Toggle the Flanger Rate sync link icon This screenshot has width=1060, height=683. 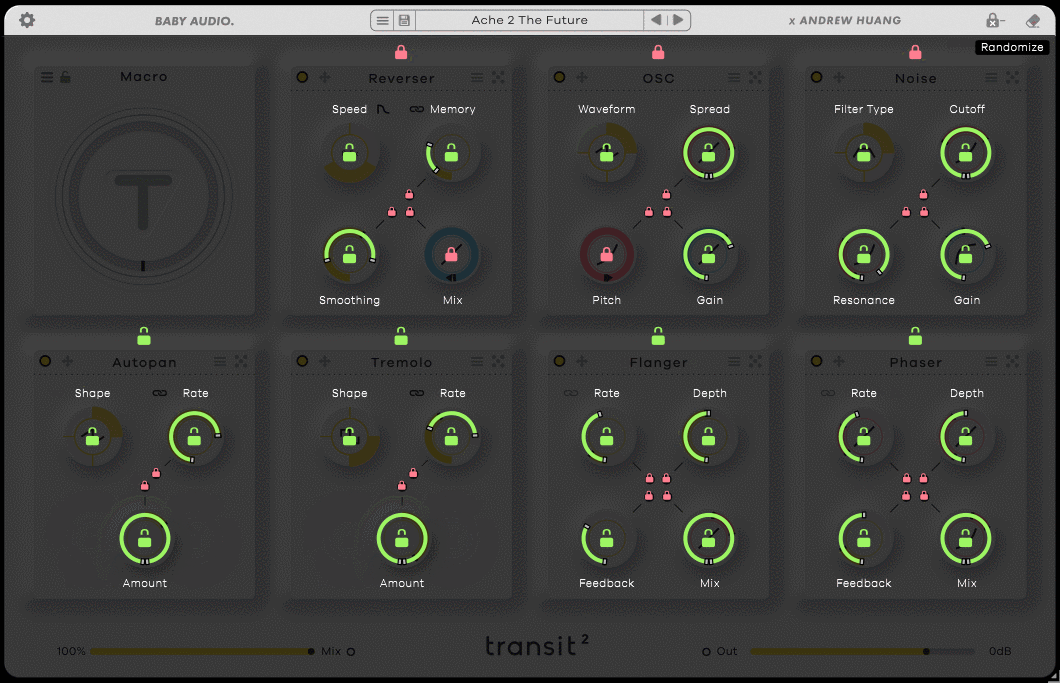[x=571, y=393]
